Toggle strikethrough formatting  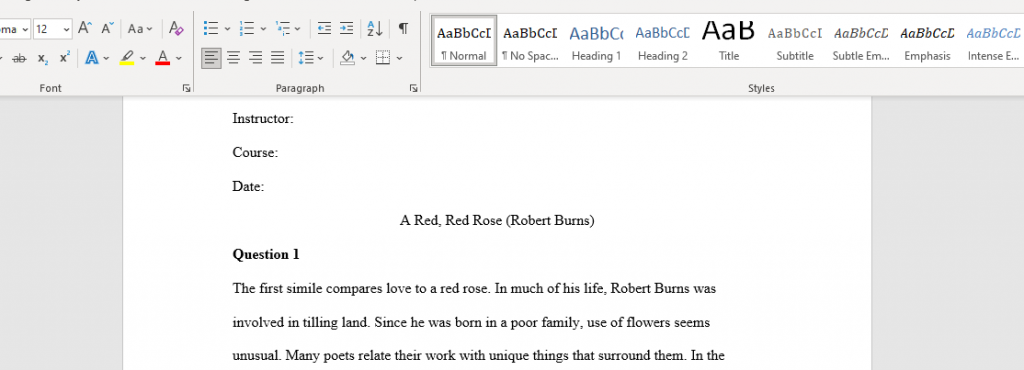pyautogui.click(x=20, y=59)
